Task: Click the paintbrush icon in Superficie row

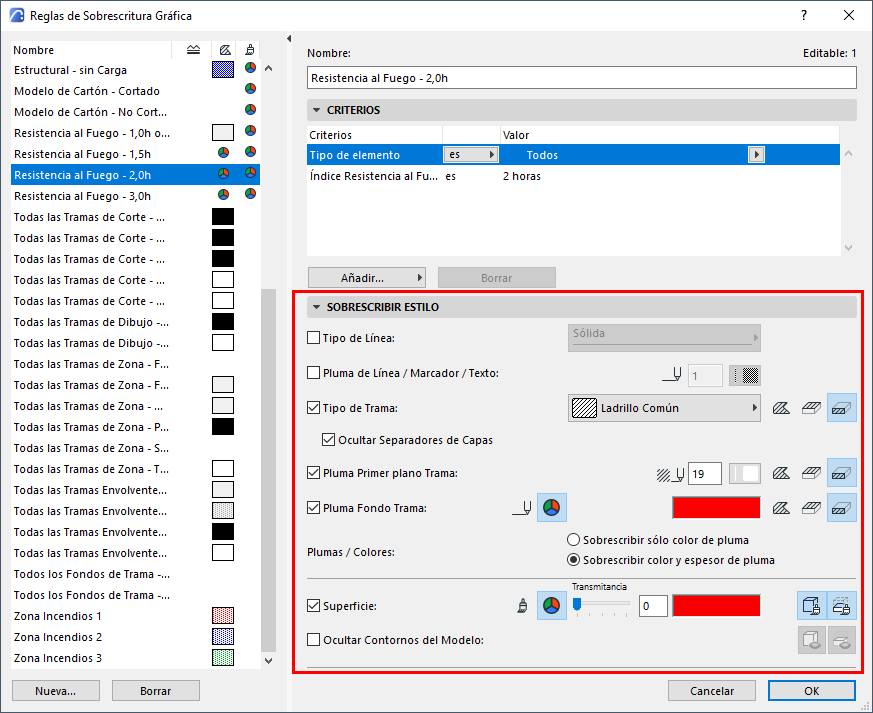Action: (x=522, y=606)
